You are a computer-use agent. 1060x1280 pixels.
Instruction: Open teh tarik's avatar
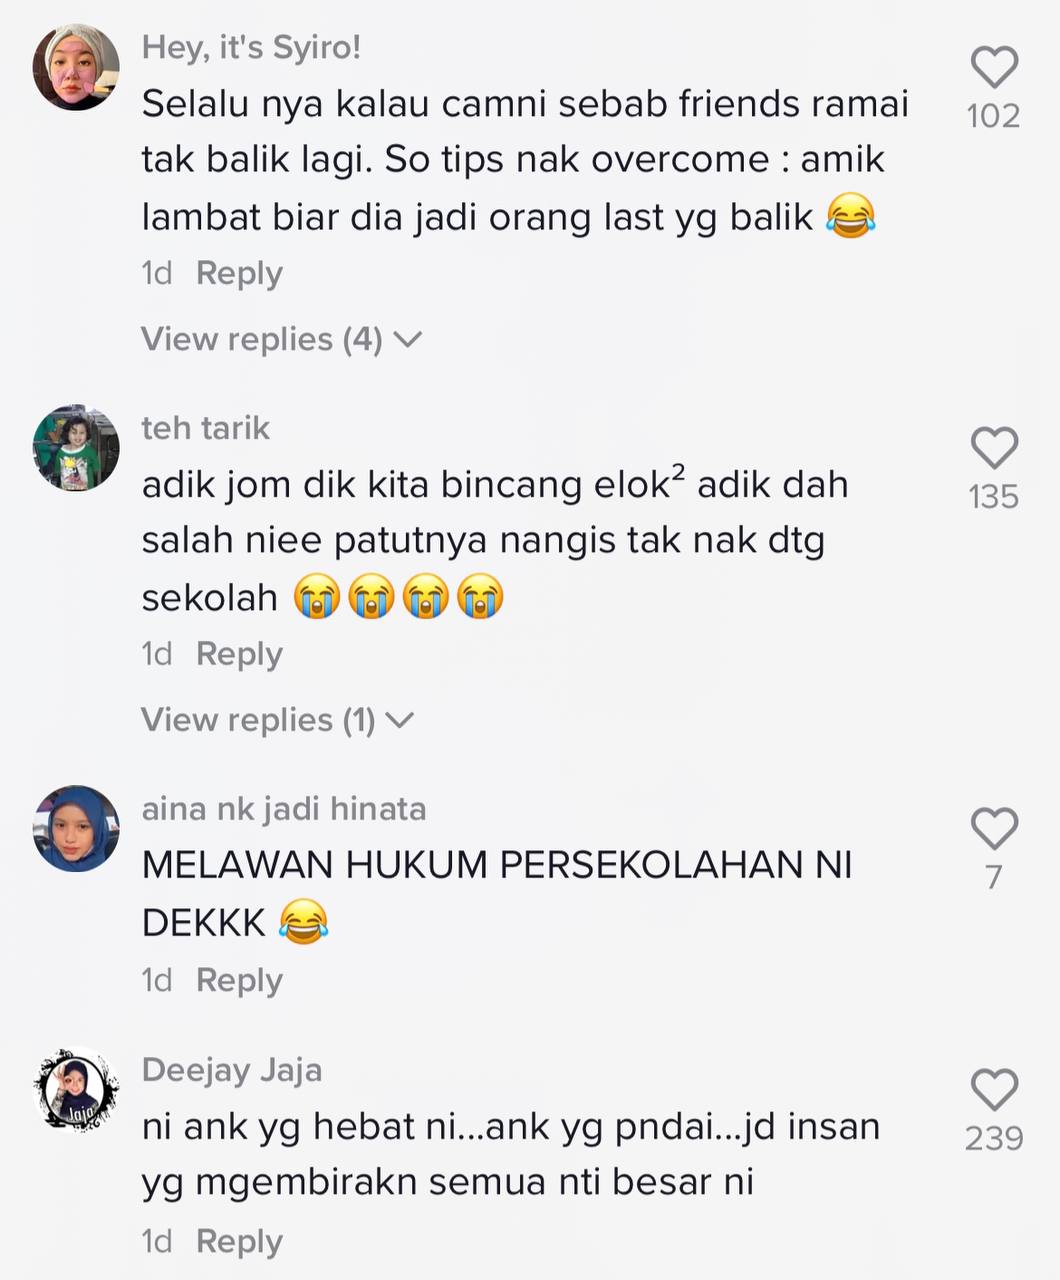pyautogui.click(x=76, y=448)
